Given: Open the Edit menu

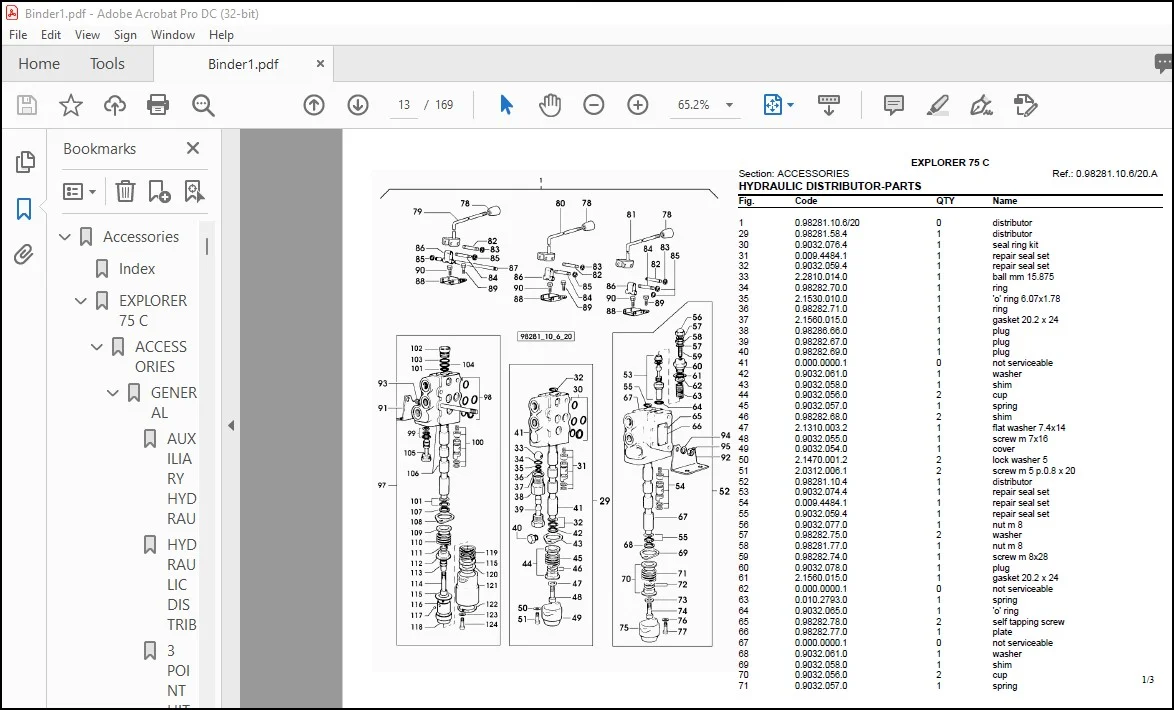Looking at the screenshot, I should [51, 35].
